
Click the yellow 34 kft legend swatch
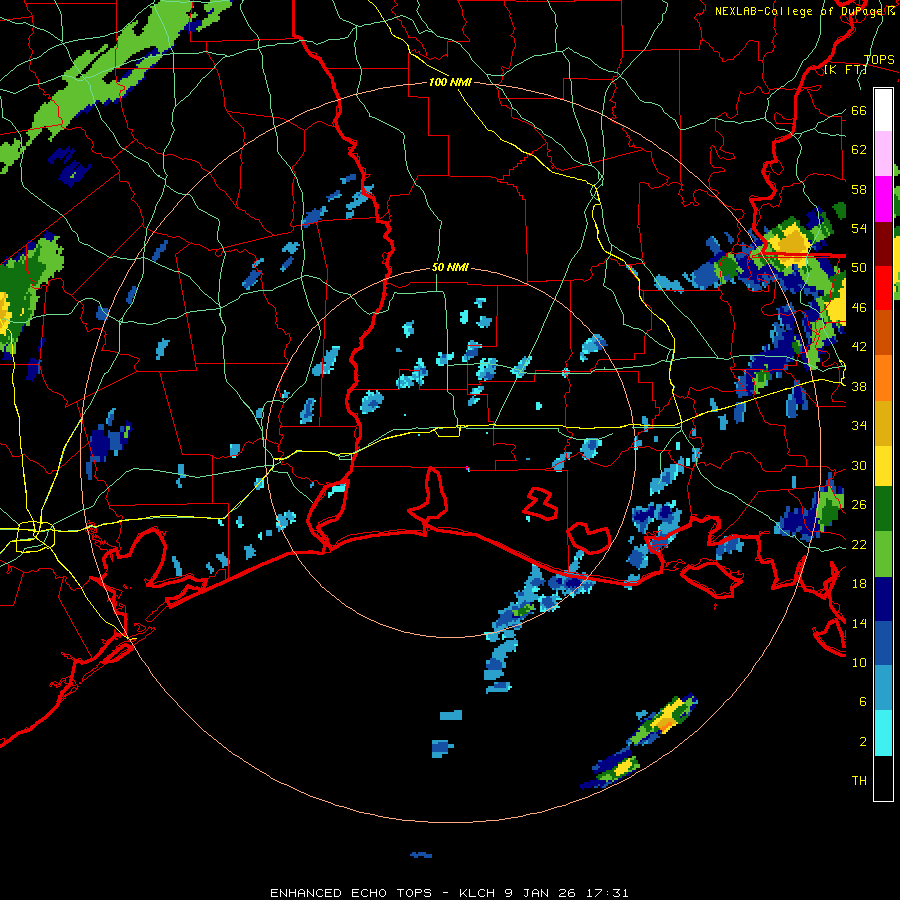click(x=883, y=465)
